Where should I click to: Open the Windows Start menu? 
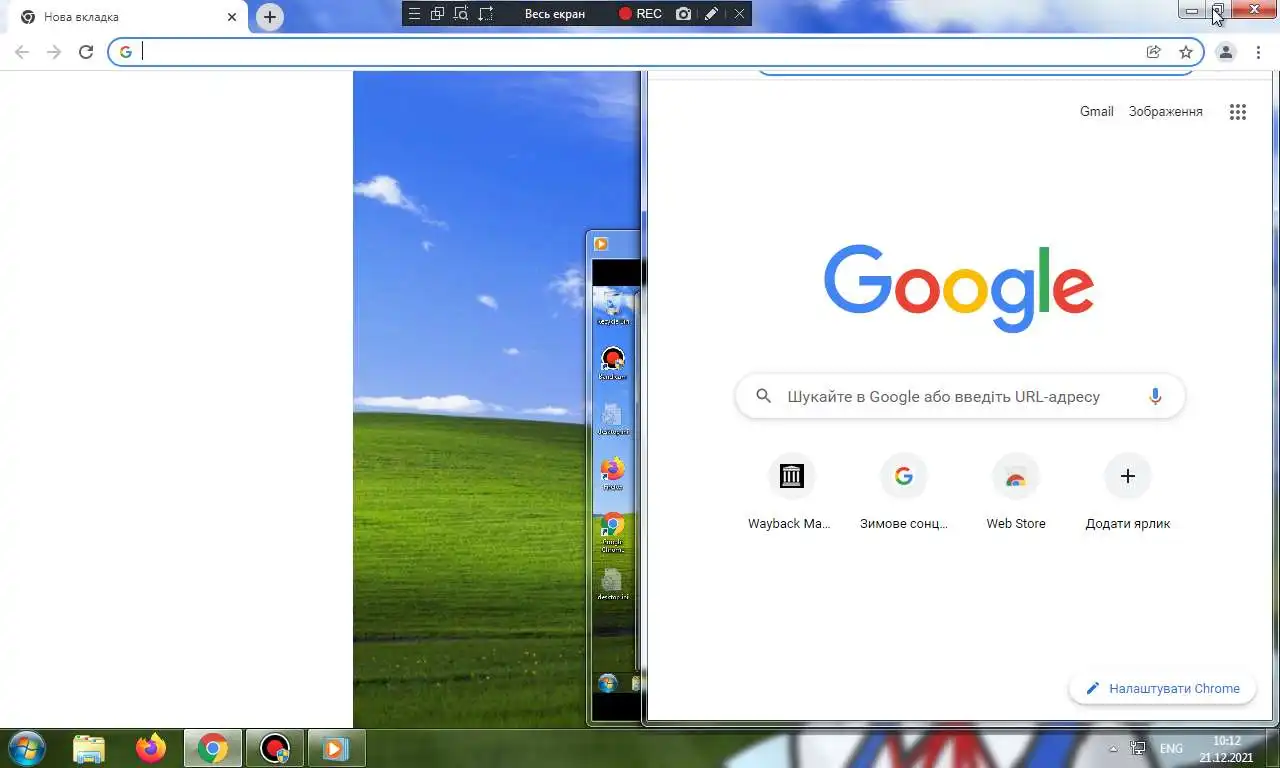pos(25,748)
